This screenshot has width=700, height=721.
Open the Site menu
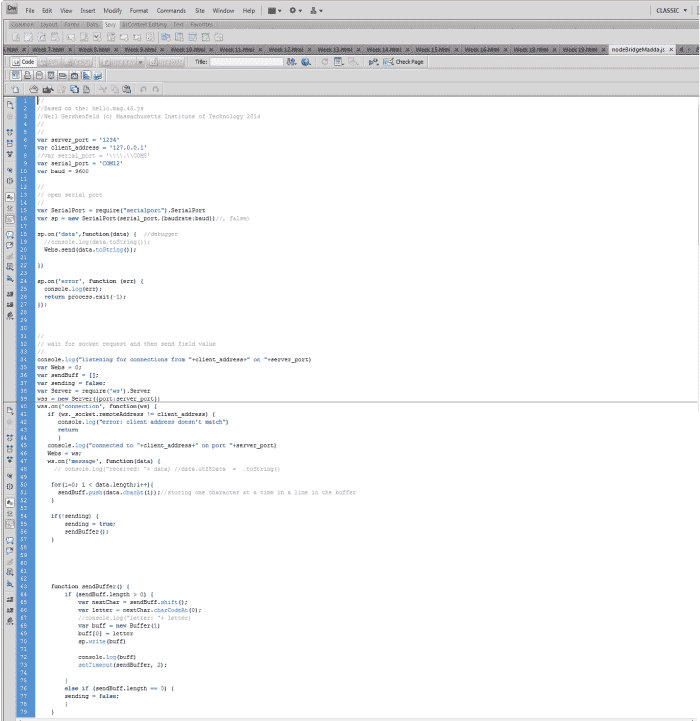point(200,11)
